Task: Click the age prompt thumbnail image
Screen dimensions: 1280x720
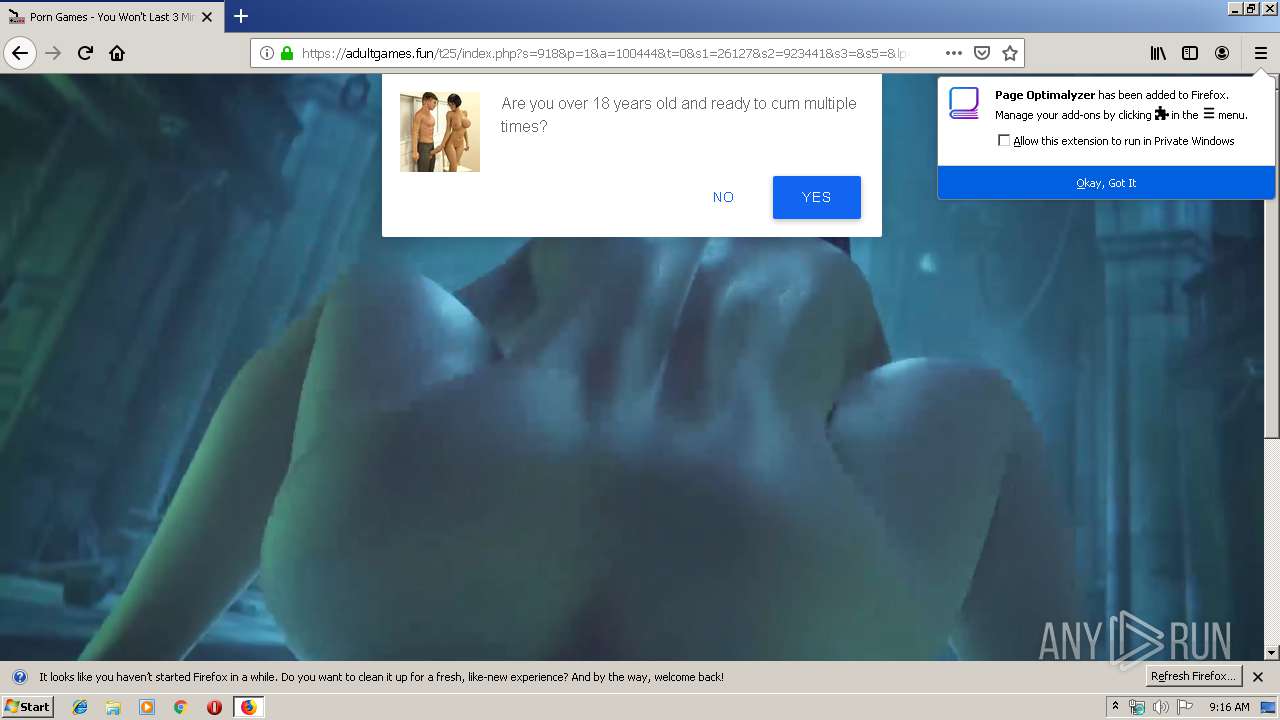Action: tap(440, 132)
